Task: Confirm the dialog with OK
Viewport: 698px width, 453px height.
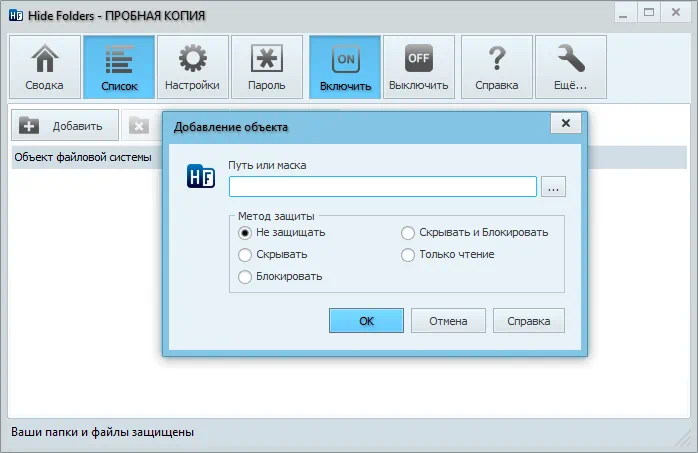Action: click(x=366, y=321)
